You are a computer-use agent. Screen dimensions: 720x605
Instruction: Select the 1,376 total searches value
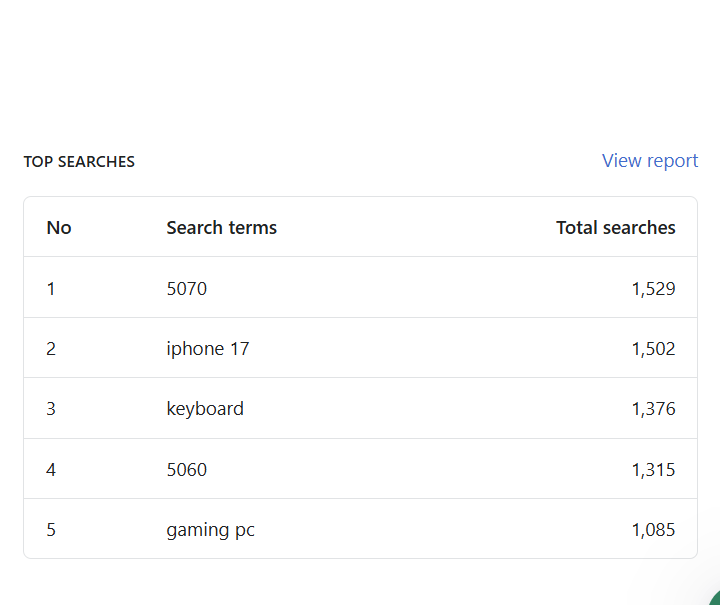coord(653,409)
